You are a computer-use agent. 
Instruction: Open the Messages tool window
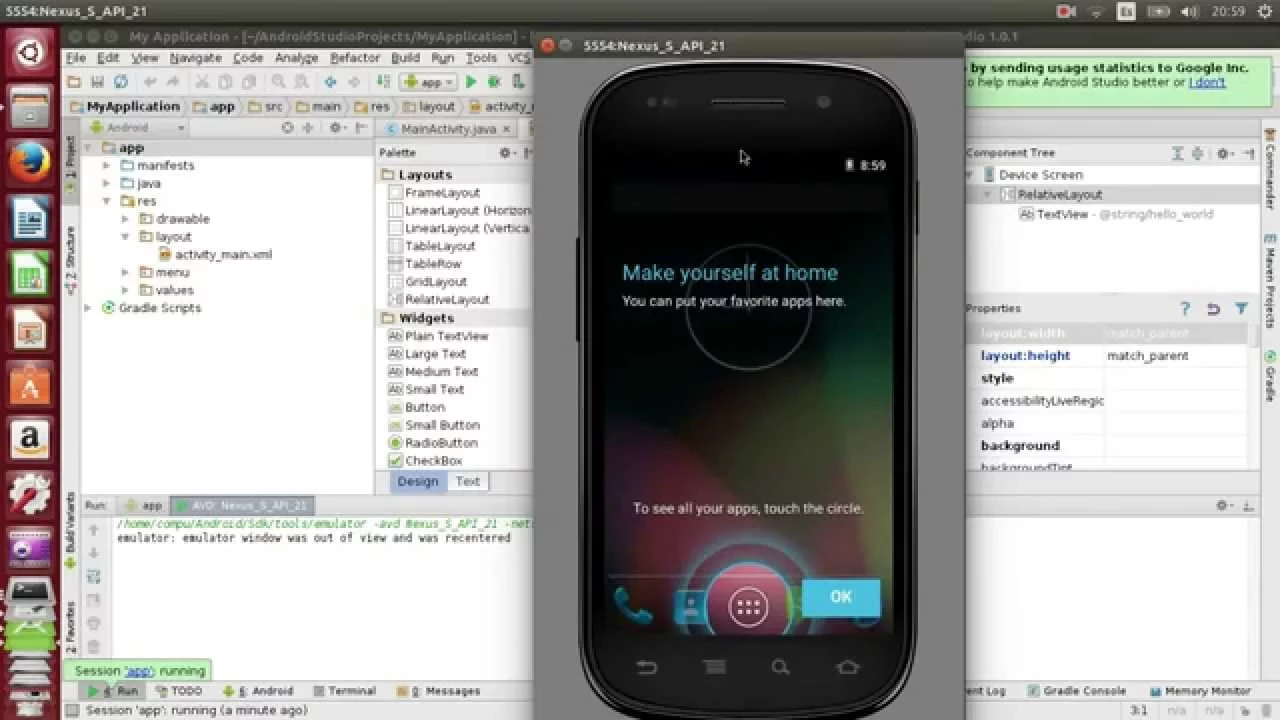[439, 691]
